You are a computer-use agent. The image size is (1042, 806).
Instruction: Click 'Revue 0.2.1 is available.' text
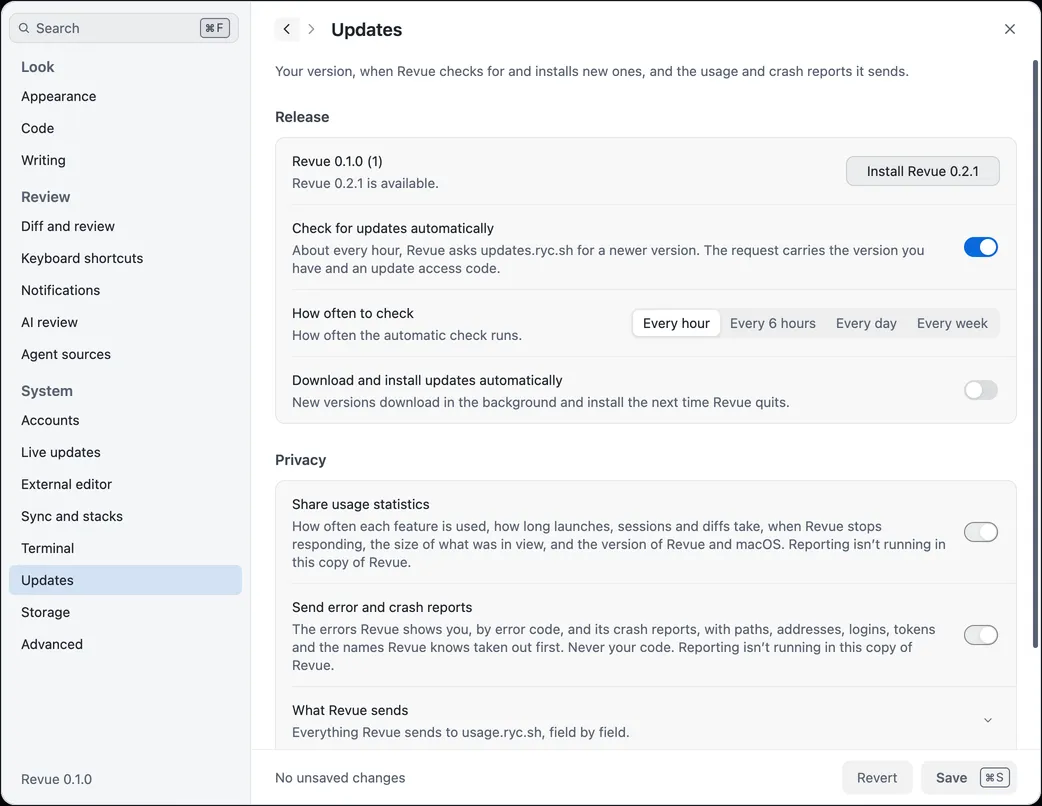click(365, 183)
